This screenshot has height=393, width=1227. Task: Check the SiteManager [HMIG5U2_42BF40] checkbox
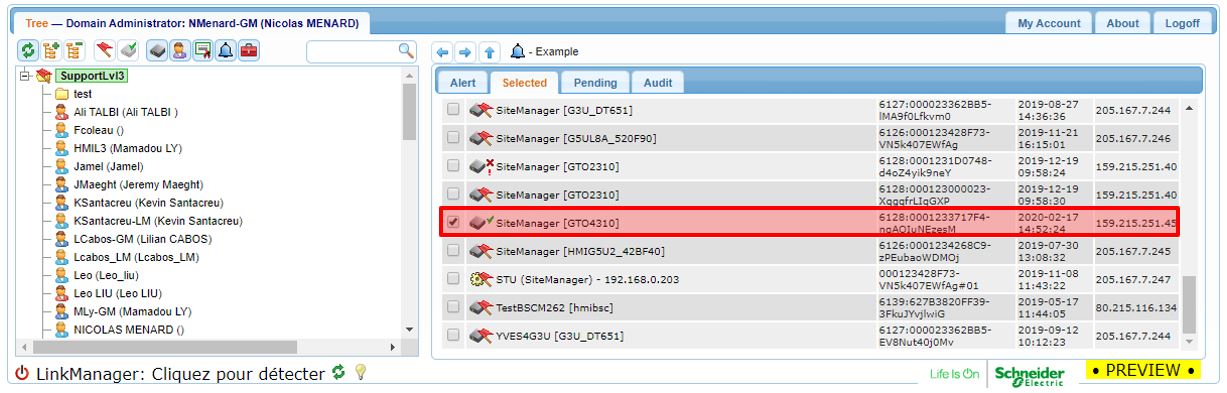453,251
